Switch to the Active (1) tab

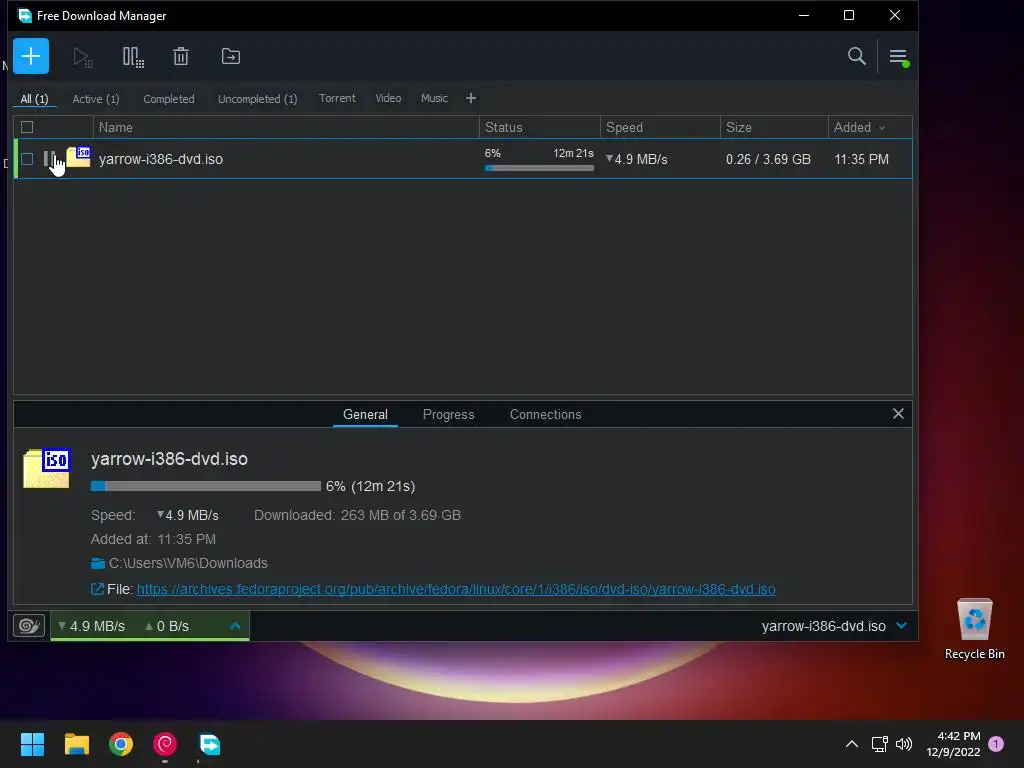point(95,99)
